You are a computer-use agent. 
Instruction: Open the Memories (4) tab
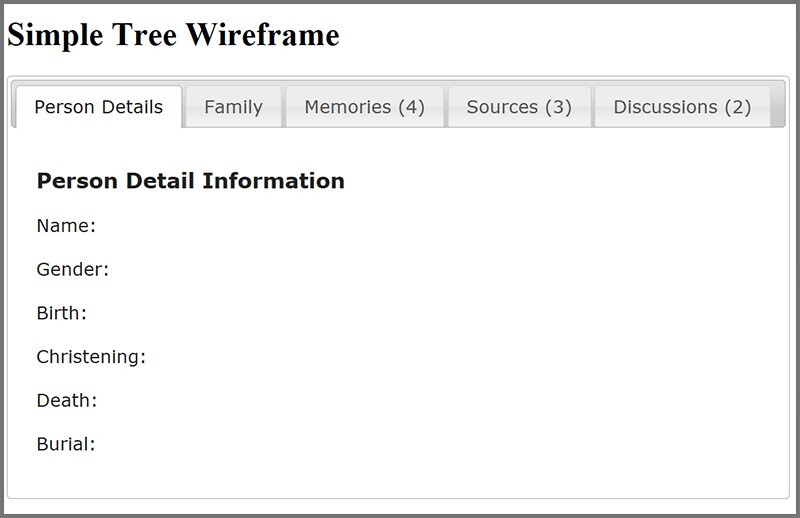365,107
